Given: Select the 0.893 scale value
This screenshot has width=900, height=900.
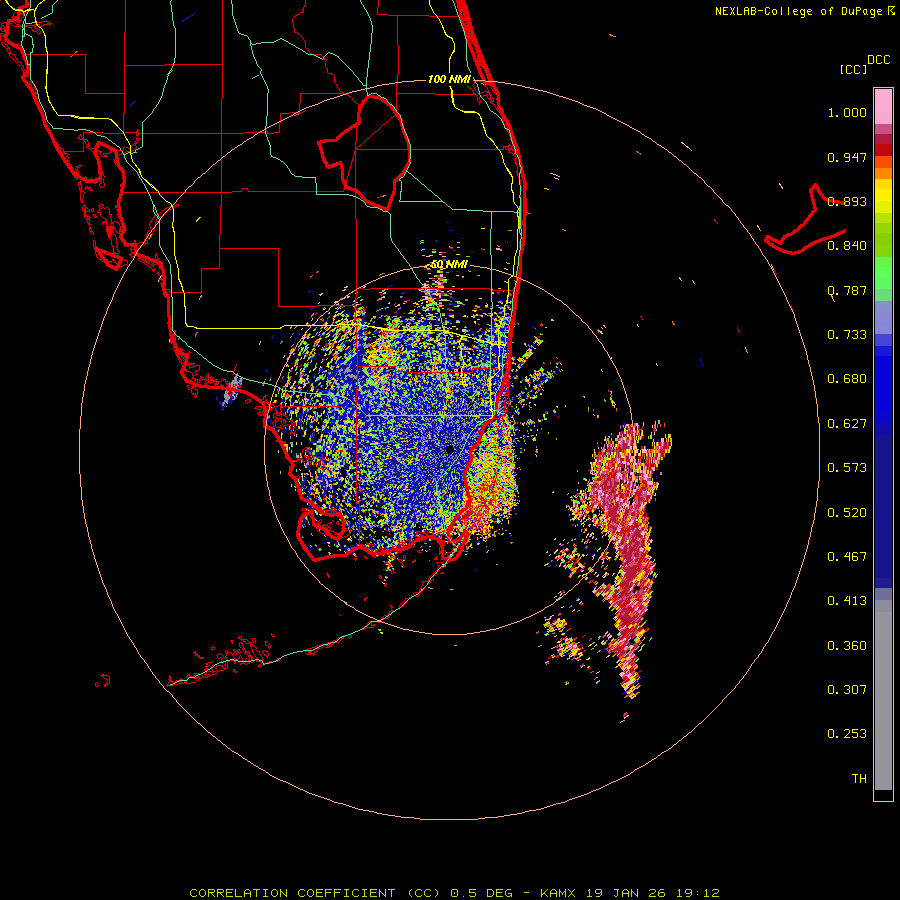Looking at the screenshot, I should (x=847, y=201).
